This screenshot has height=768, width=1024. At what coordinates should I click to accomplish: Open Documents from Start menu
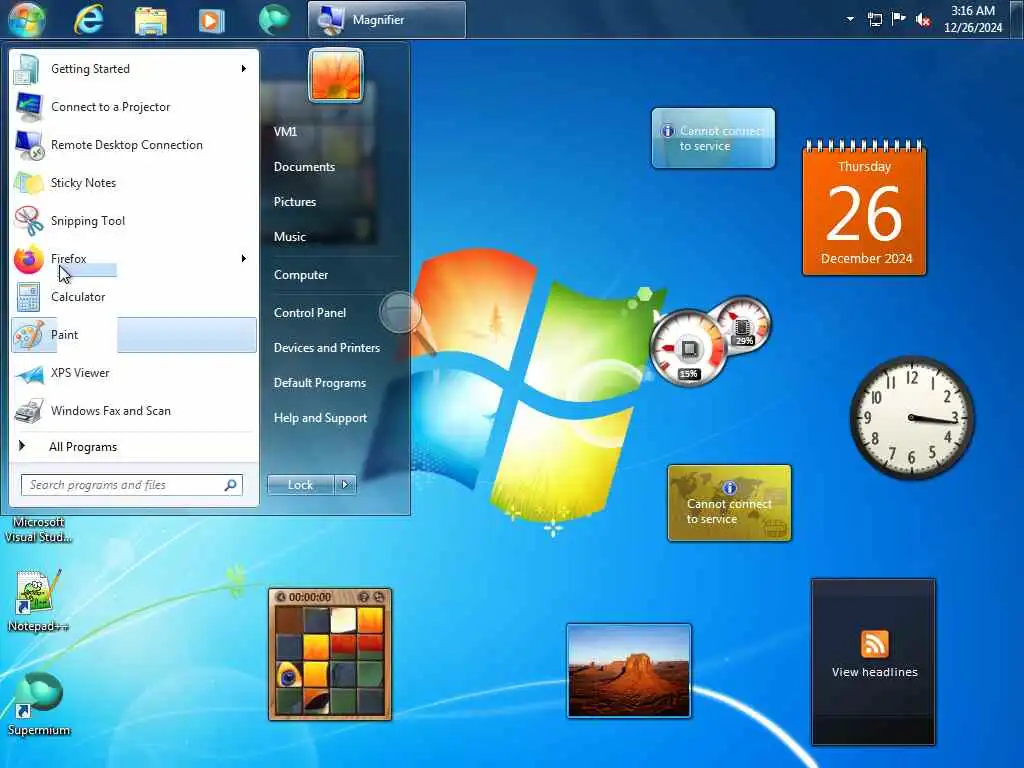coord(304,167)
